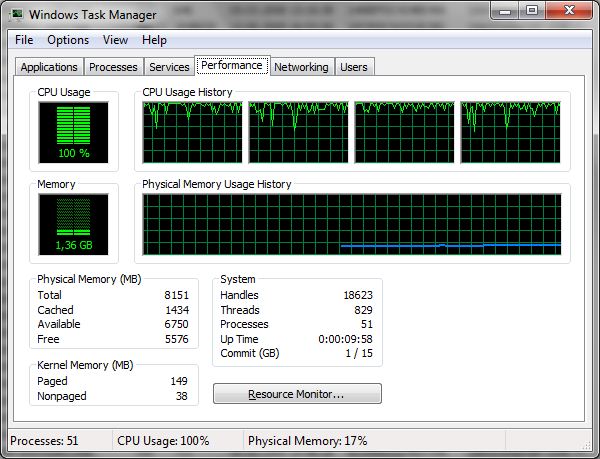Click the Kernel Memory (MB) group label
This screenshot has height=459, width=600.
(85, 365)
